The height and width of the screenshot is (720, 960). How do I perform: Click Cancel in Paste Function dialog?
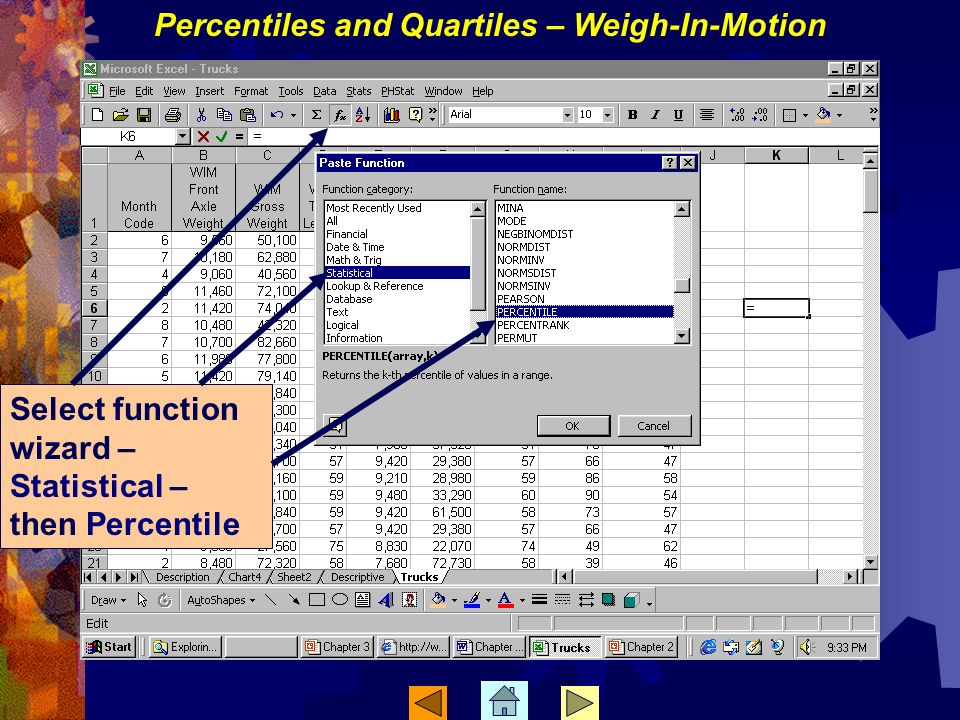653,426
